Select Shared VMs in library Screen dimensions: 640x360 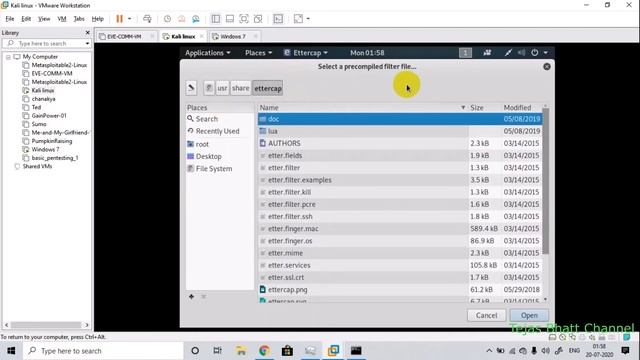37,166
